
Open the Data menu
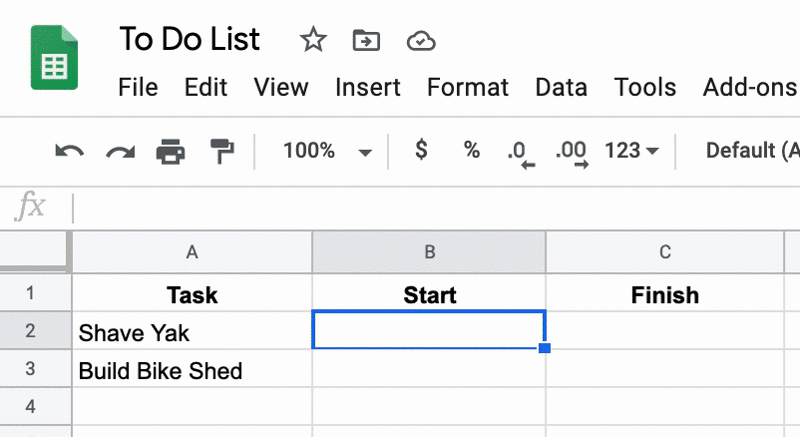561,87
